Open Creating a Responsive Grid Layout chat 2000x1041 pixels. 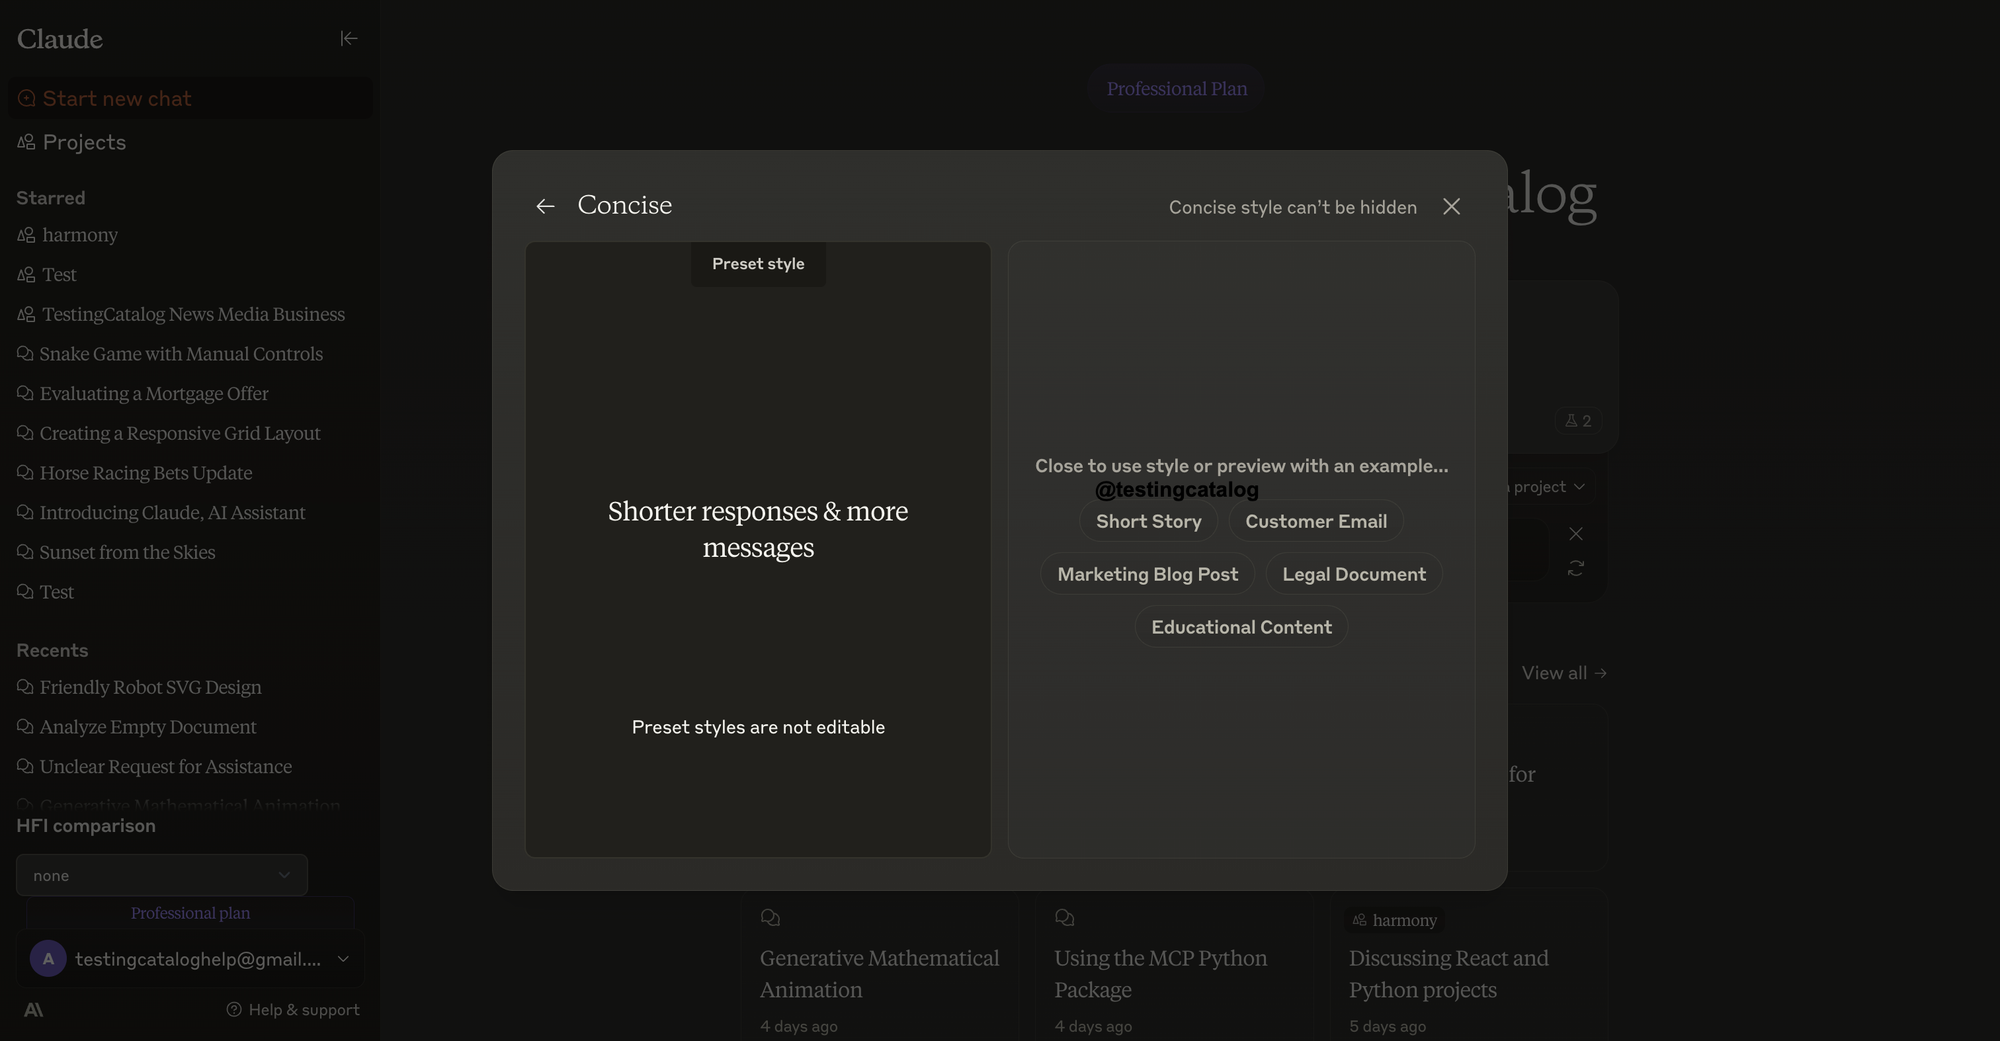click(169, 433)
